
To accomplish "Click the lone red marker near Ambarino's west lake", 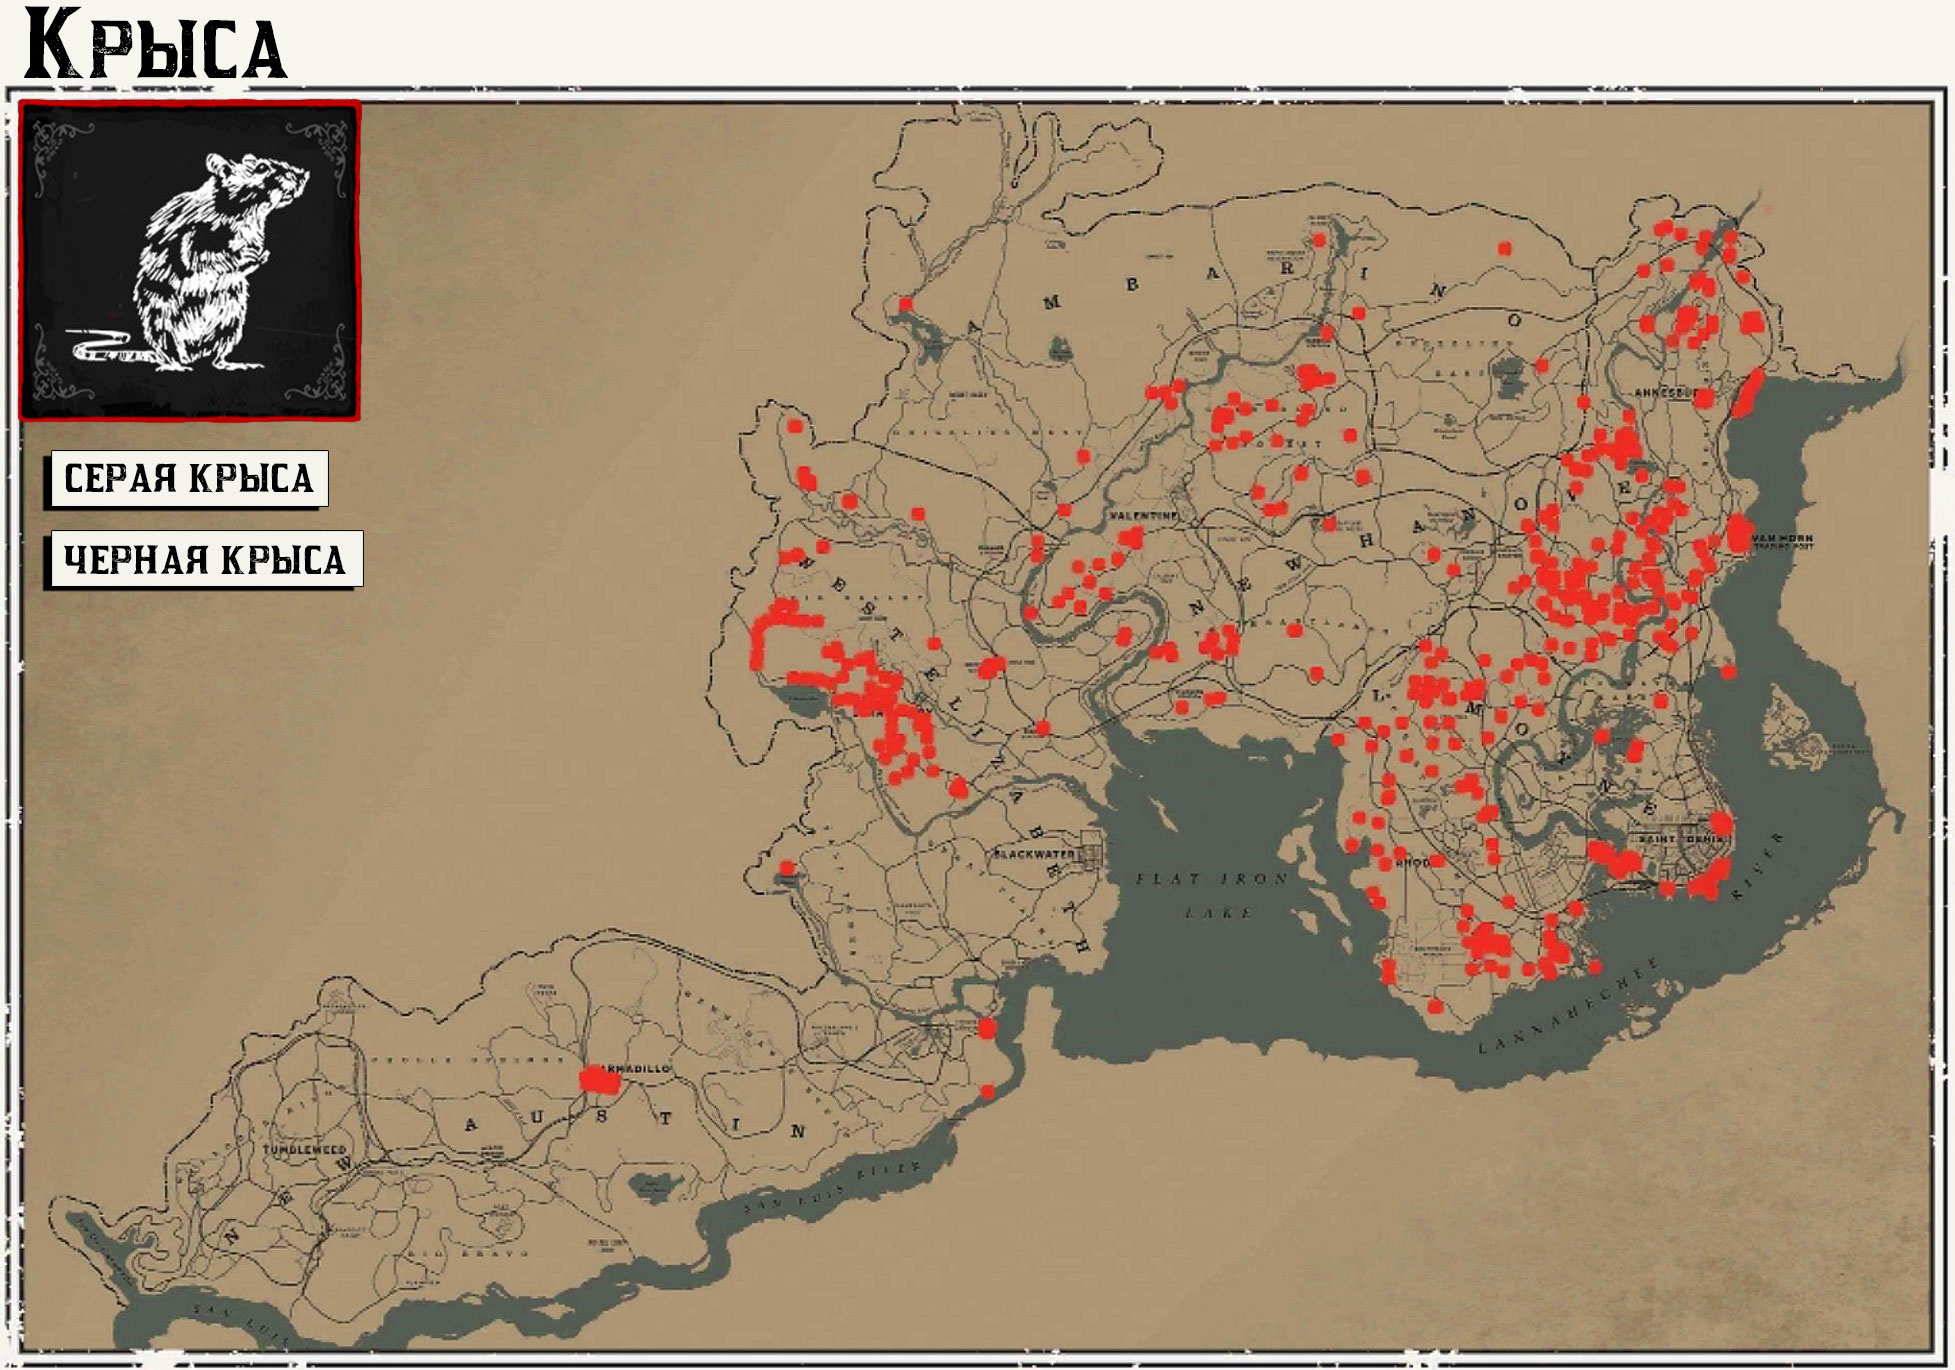I will point(906,304).
